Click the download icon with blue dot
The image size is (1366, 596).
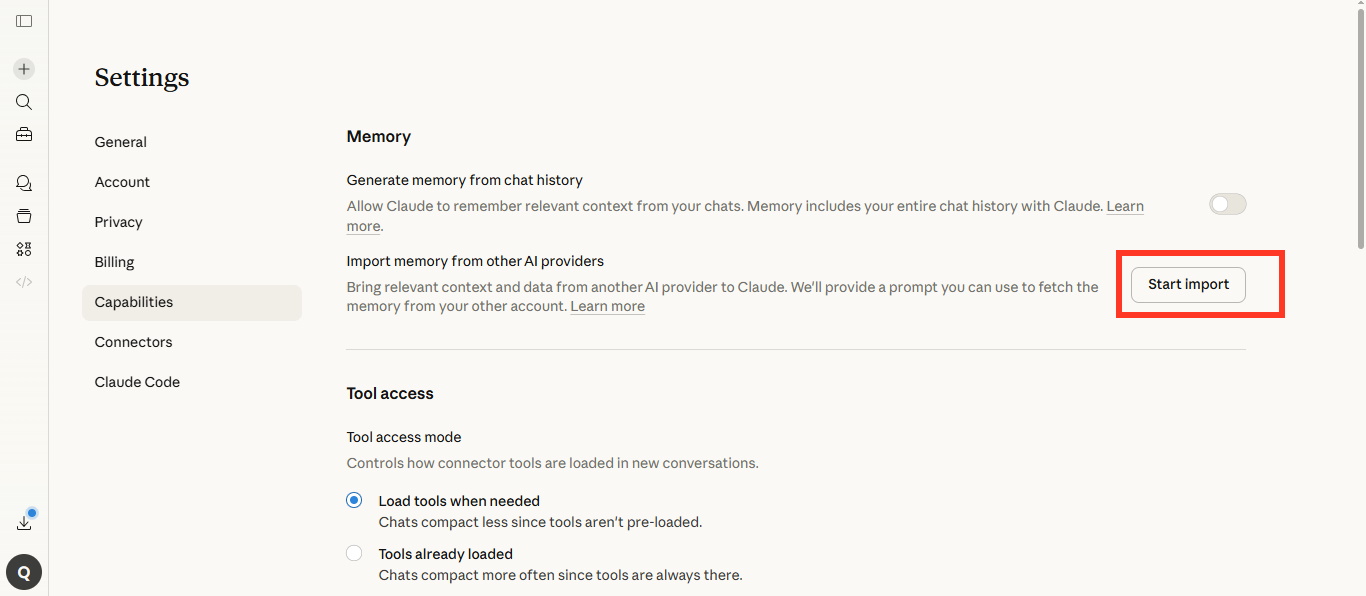click(x=25, y=523)
